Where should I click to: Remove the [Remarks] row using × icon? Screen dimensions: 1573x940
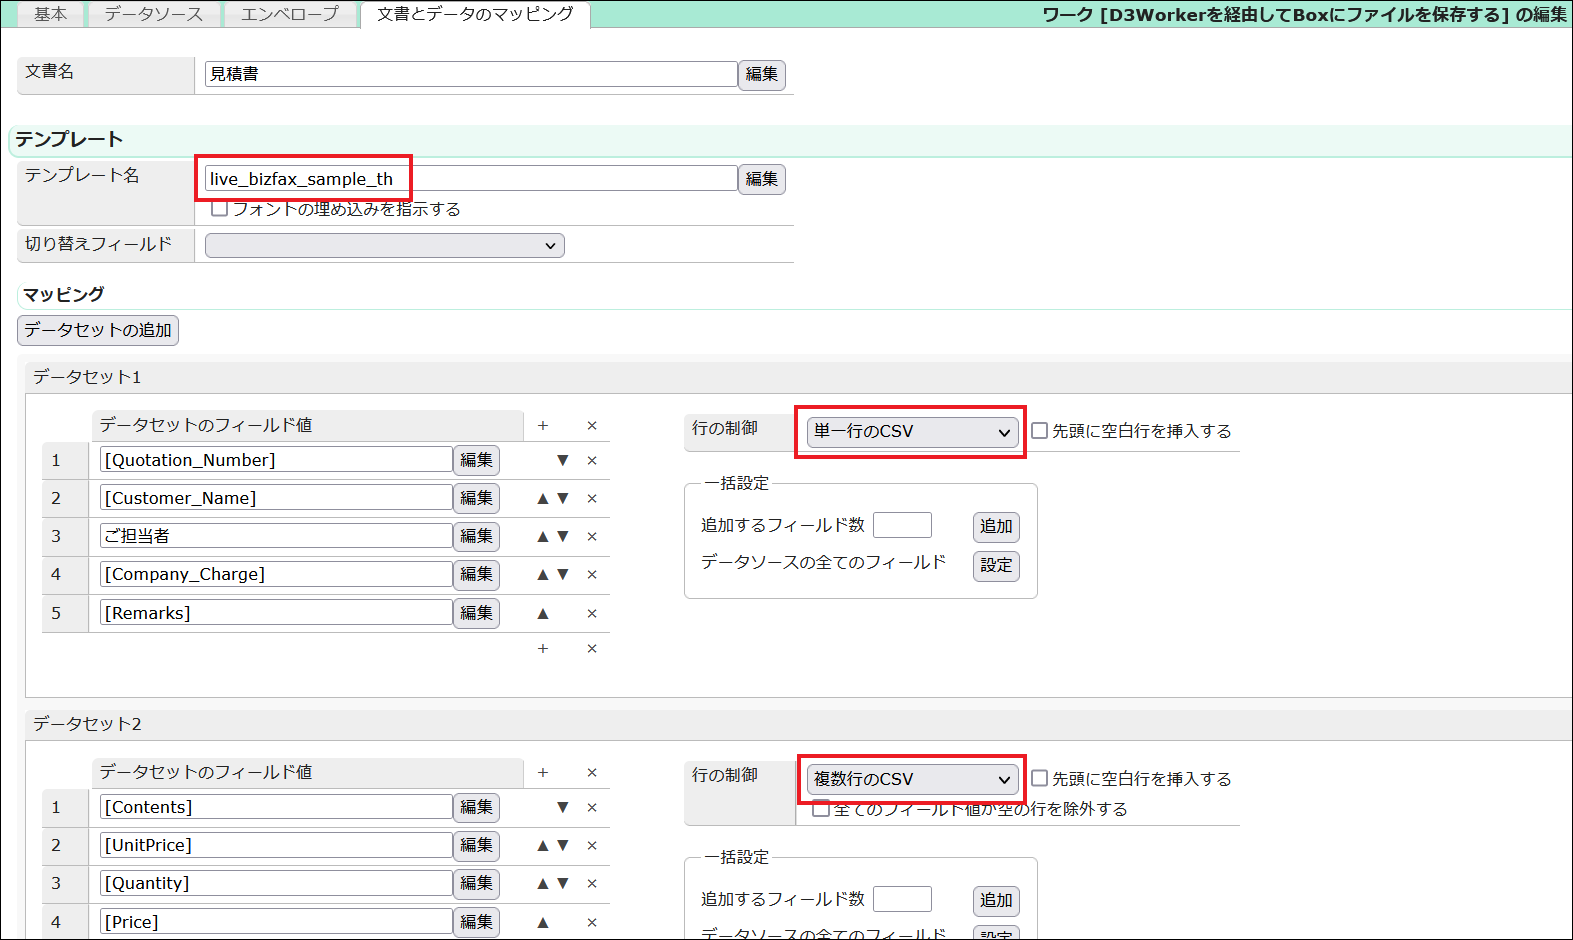tap(592, 614)
